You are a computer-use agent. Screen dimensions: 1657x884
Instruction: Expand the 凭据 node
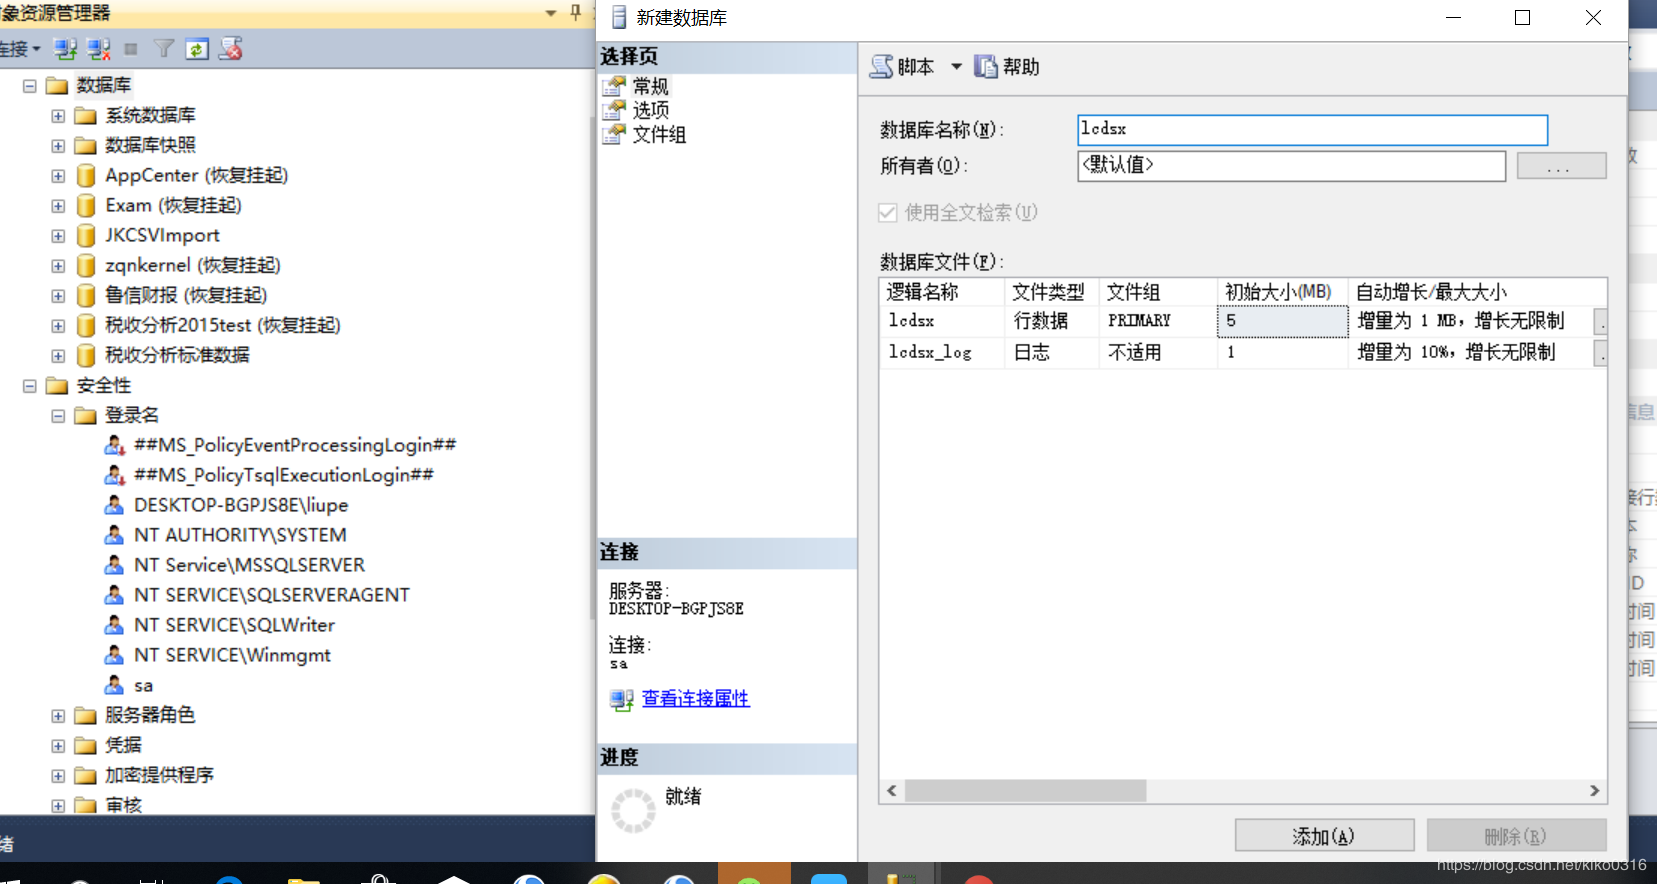pyautogui.click(x=58, y=746)
